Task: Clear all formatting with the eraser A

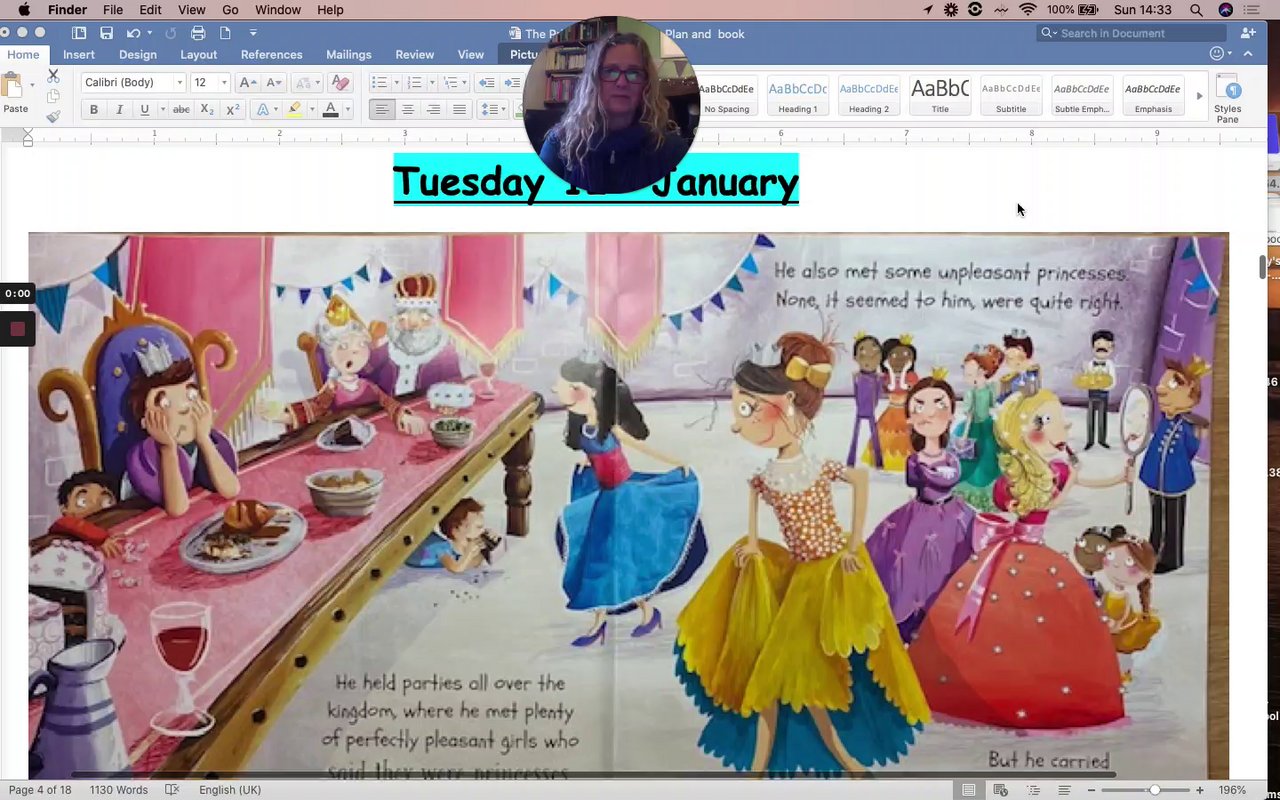Action: pyautogui.click(x=340, y=83)
